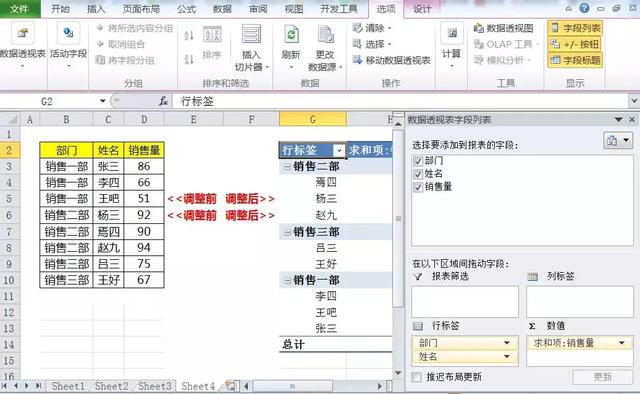This screenshot has width=640, height=394.
Task: Click the 更改数据源 change data source icon
Action: point(325,34)
